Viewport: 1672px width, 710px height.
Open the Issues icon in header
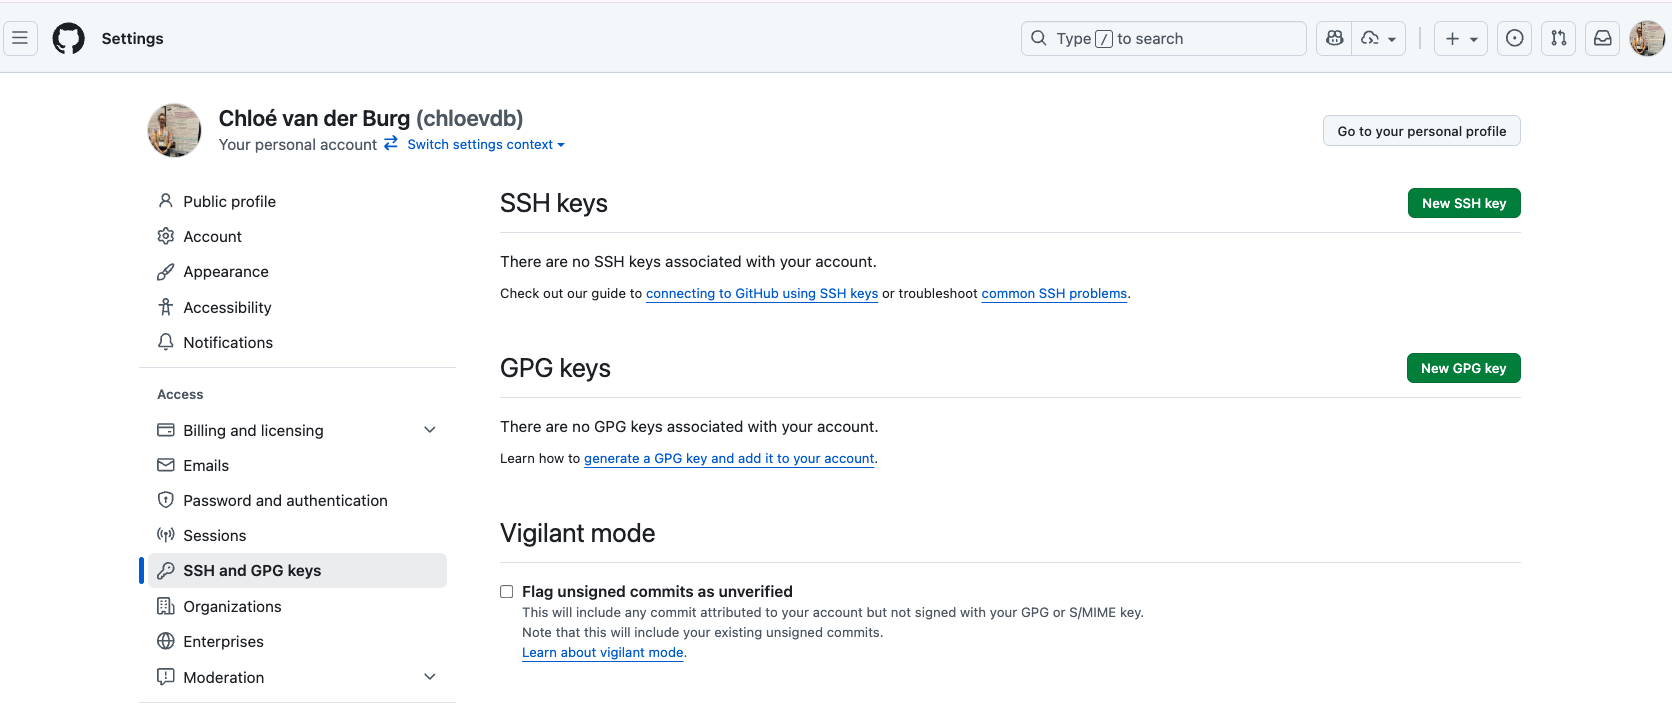[1514, 38]
